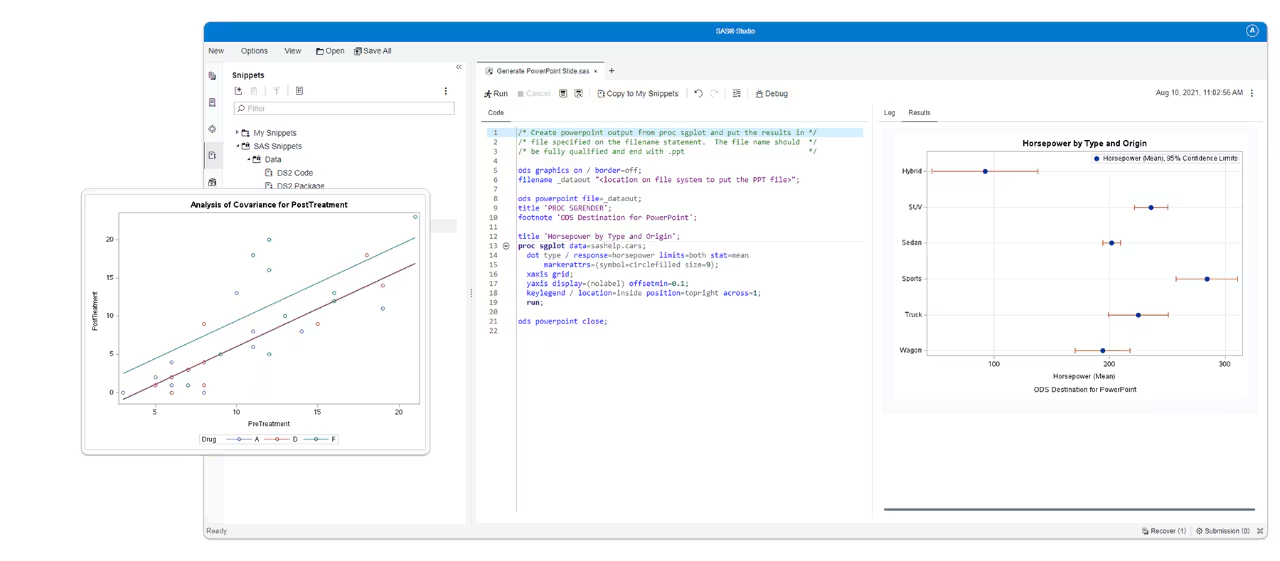This screenshot has width=1280, height=561.
Task: Click the format code icon
Action: click(737, 93)
